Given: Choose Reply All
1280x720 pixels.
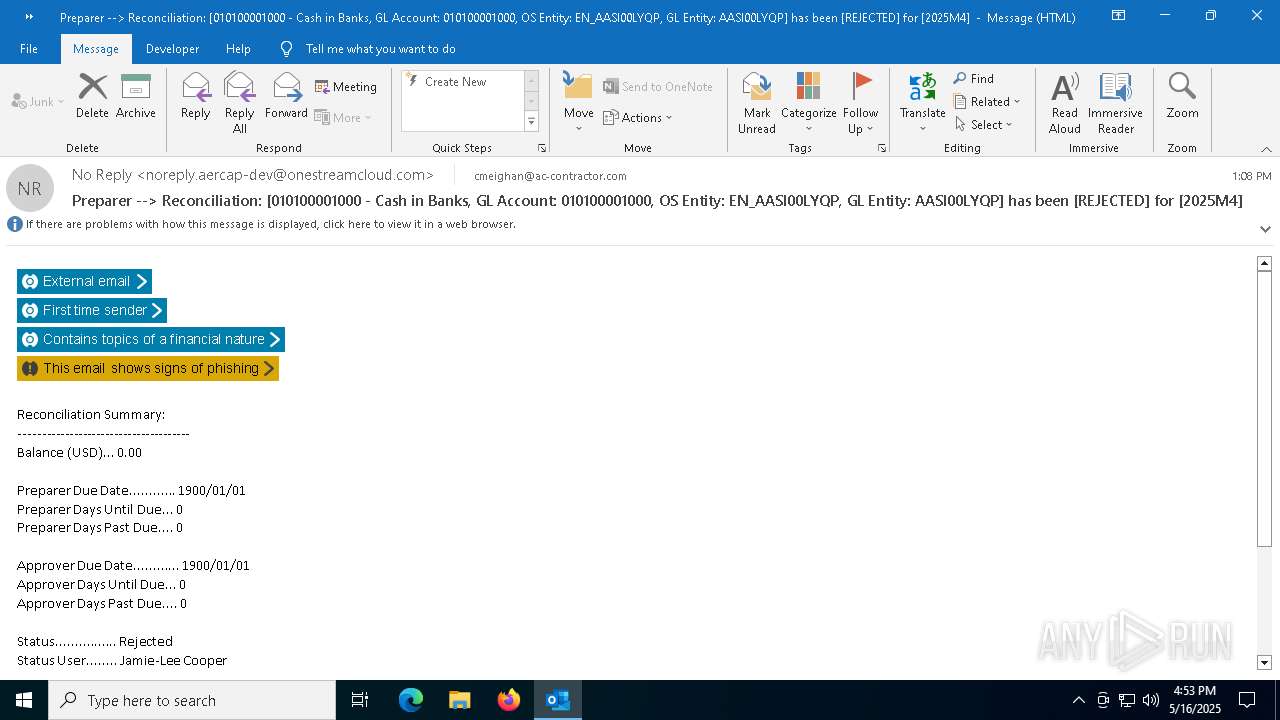Looking at the screenshot, I should pos(240,103).
